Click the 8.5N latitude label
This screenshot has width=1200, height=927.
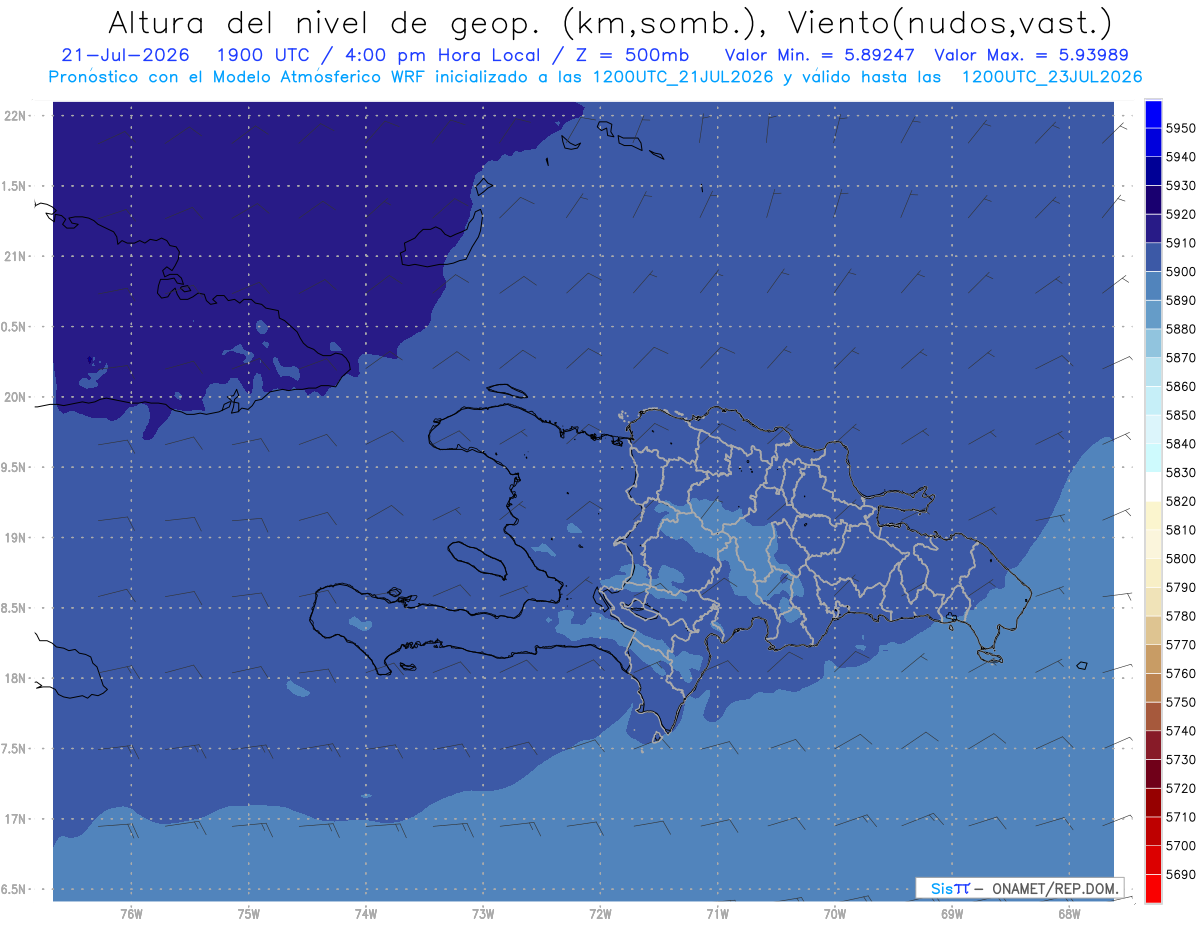click(12, 608)
